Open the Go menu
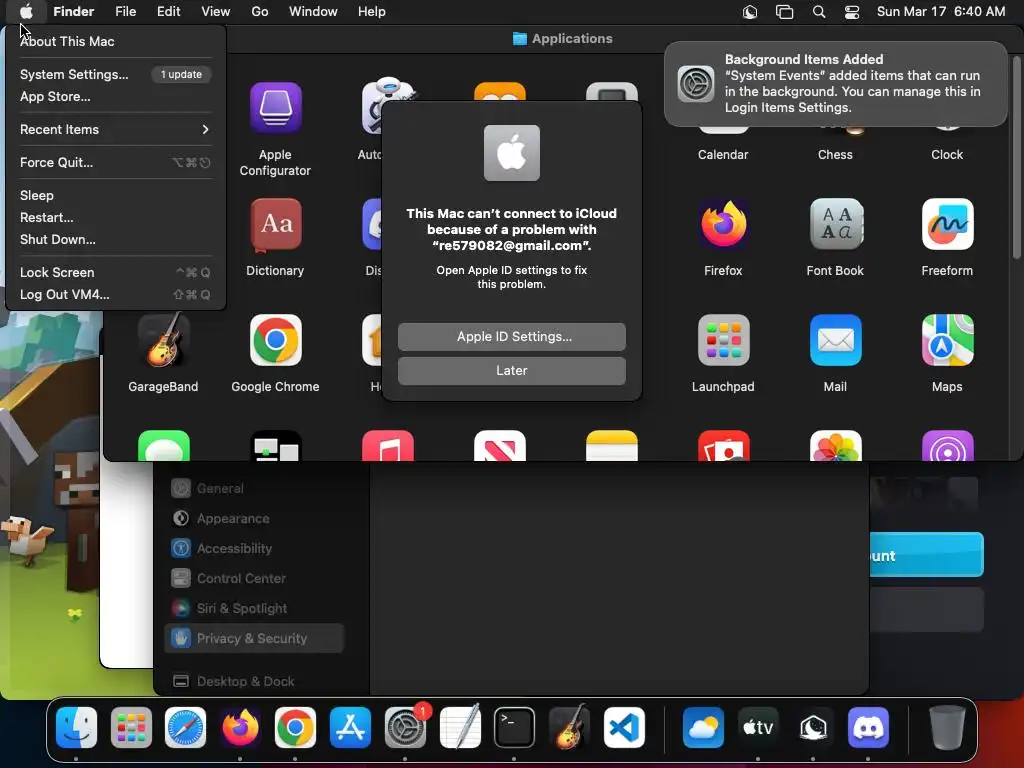This screenshot has height=768, width=1024. [x=260, y=12]
